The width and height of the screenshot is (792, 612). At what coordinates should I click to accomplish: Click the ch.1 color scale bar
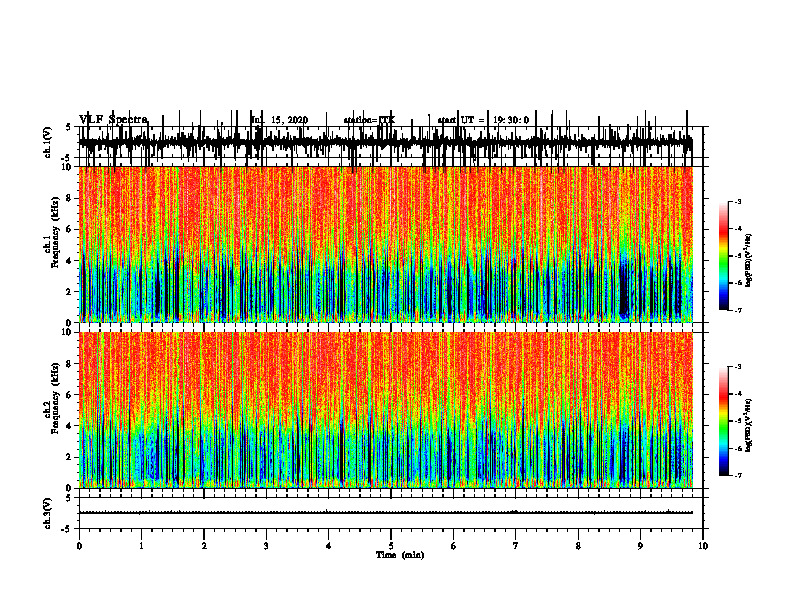coord(724,256)
